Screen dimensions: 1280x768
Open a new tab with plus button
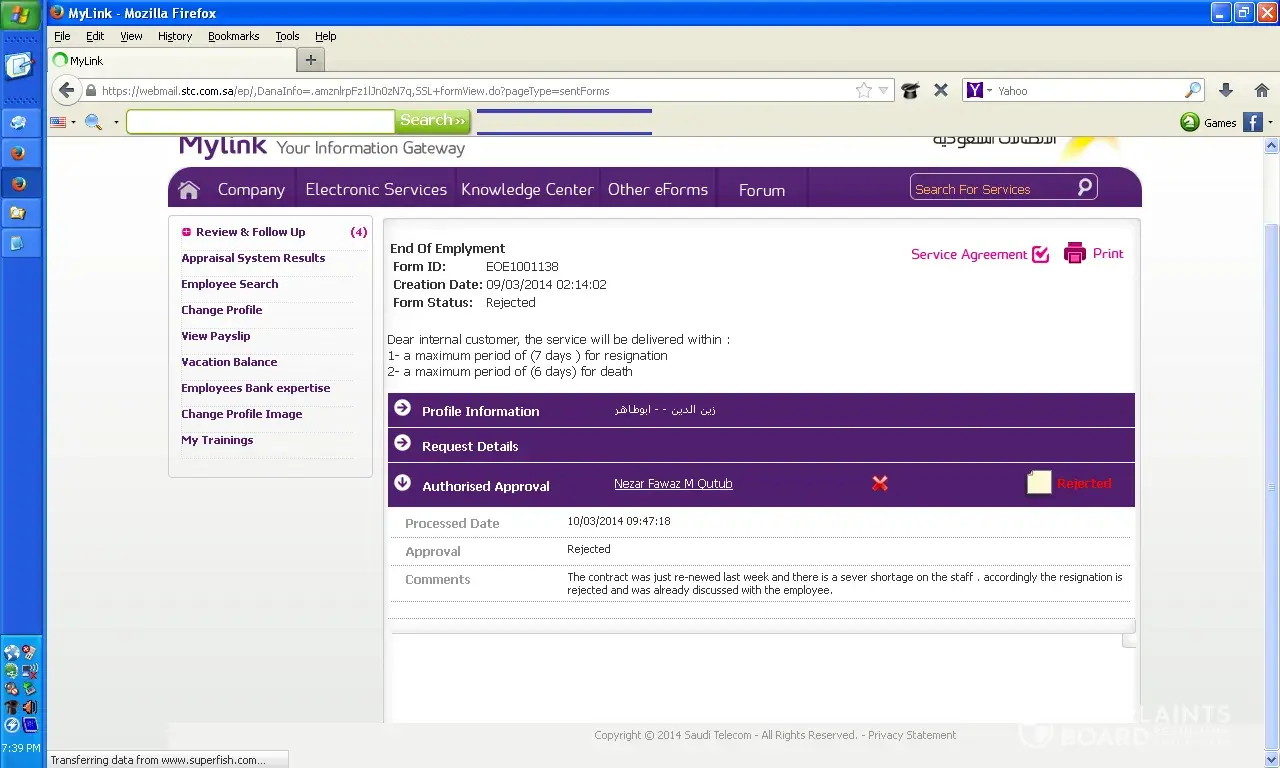tap(310, 60)
